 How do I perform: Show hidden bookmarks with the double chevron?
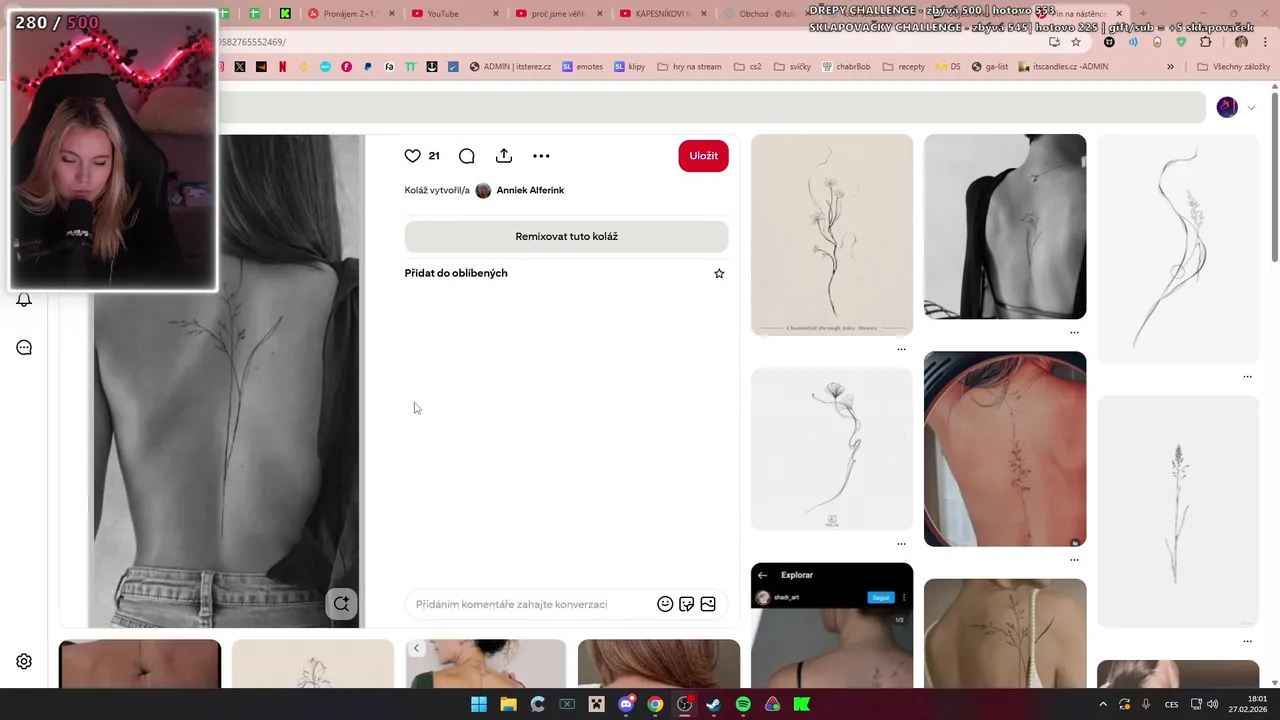click(x=1170, y=67)
